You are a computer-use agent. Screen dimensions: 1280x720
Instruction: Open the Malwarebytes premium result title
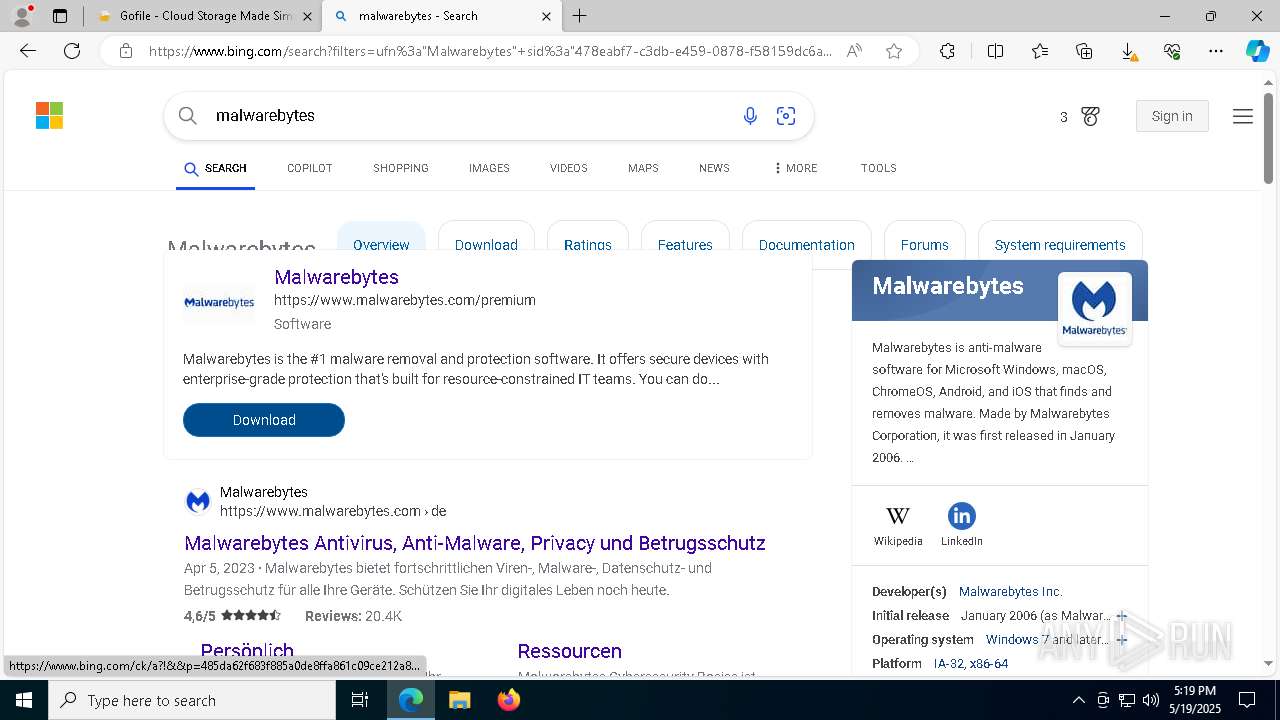(336, 277)
